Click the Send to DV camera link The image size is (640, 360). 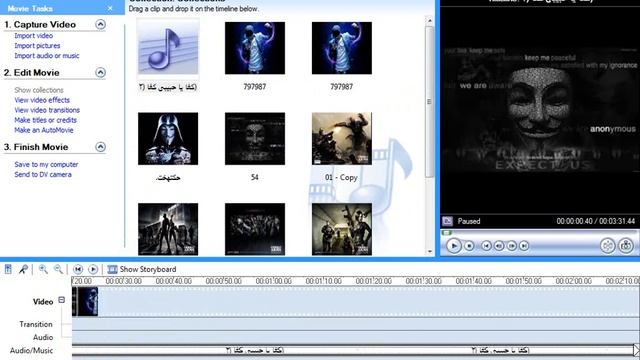(43, 174)
